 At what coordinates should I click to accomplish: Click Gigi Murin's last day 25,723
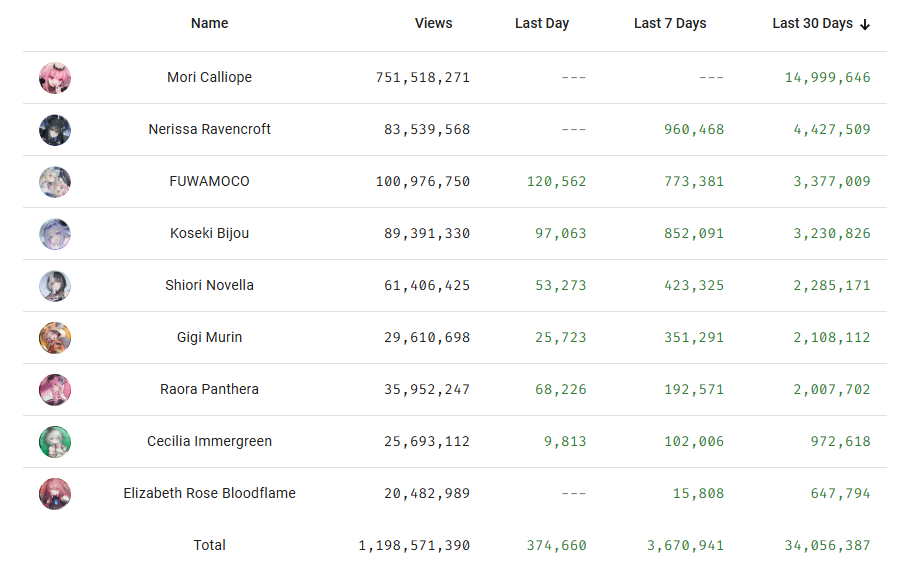coord(560,338)
